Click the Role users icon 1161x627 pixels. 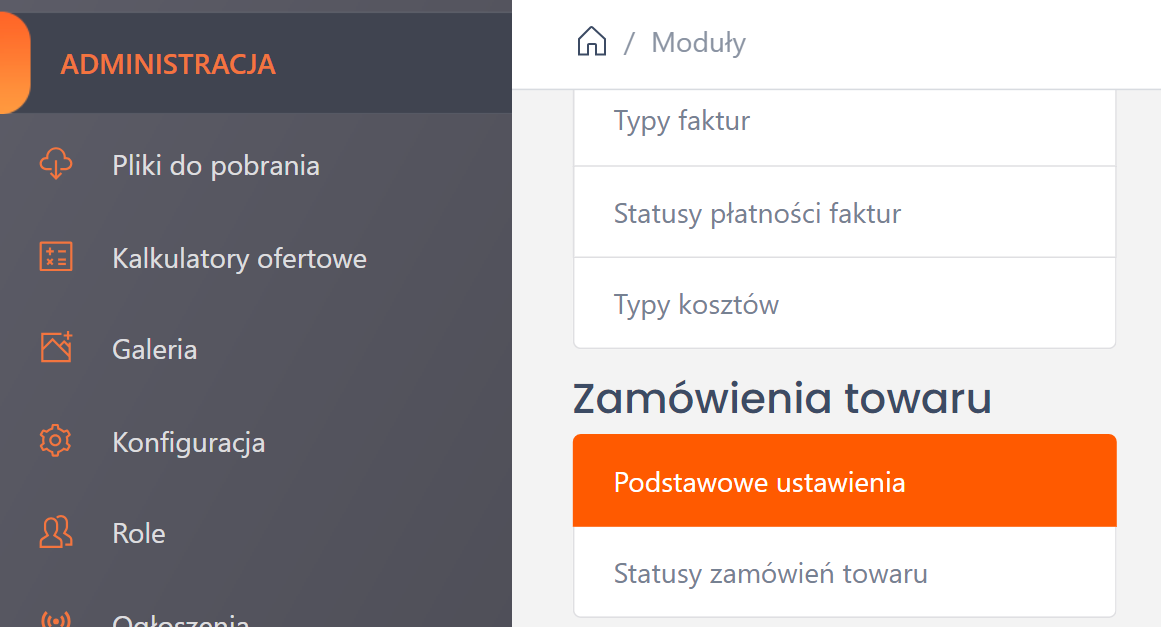(x=56, y=532)
